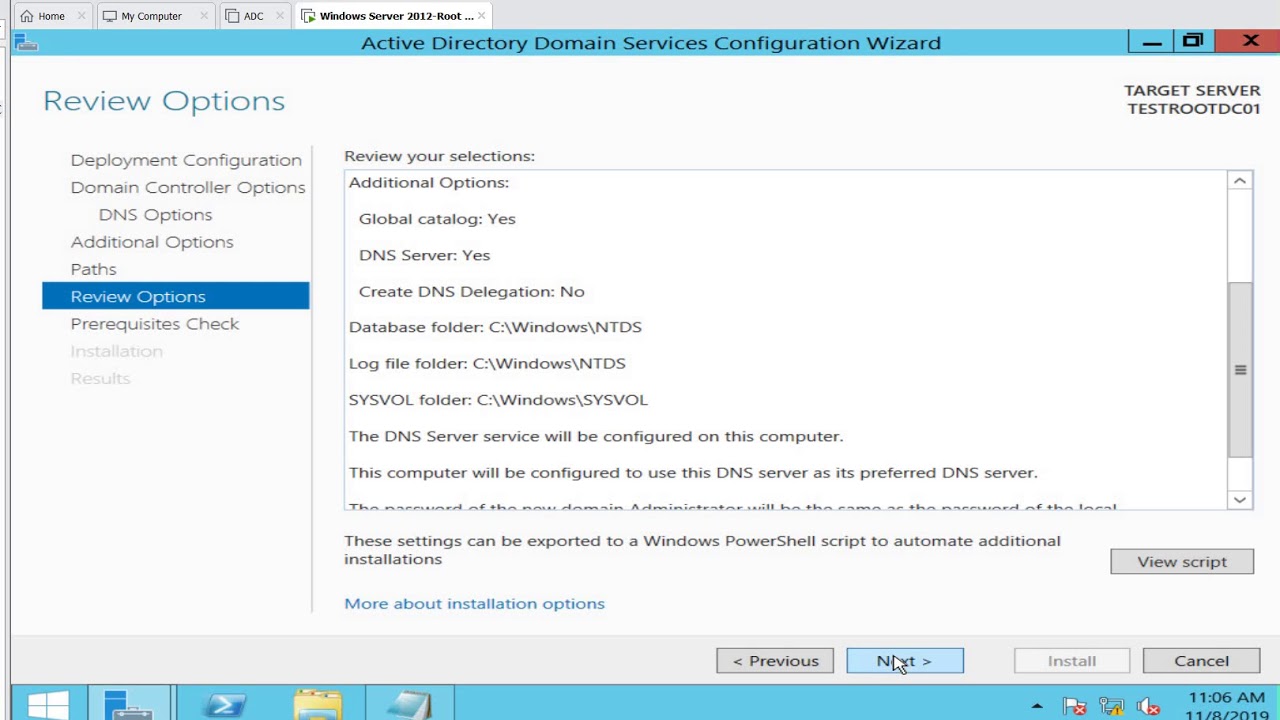
Task: Click the DNS Server service will be configured line
Action: (x=596, y=437)
